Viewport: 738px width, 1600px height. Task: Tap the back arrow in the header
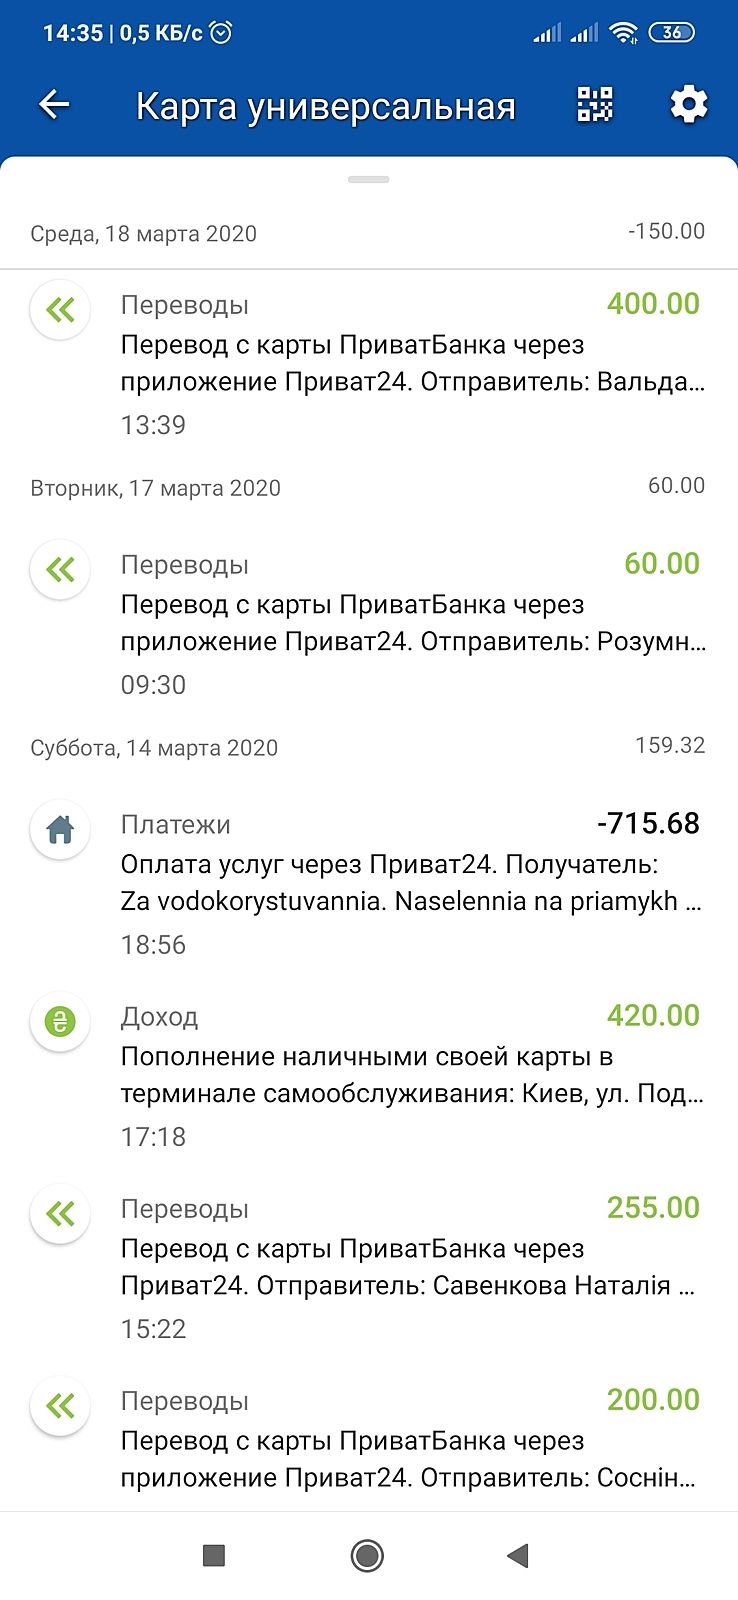point(54,105)
